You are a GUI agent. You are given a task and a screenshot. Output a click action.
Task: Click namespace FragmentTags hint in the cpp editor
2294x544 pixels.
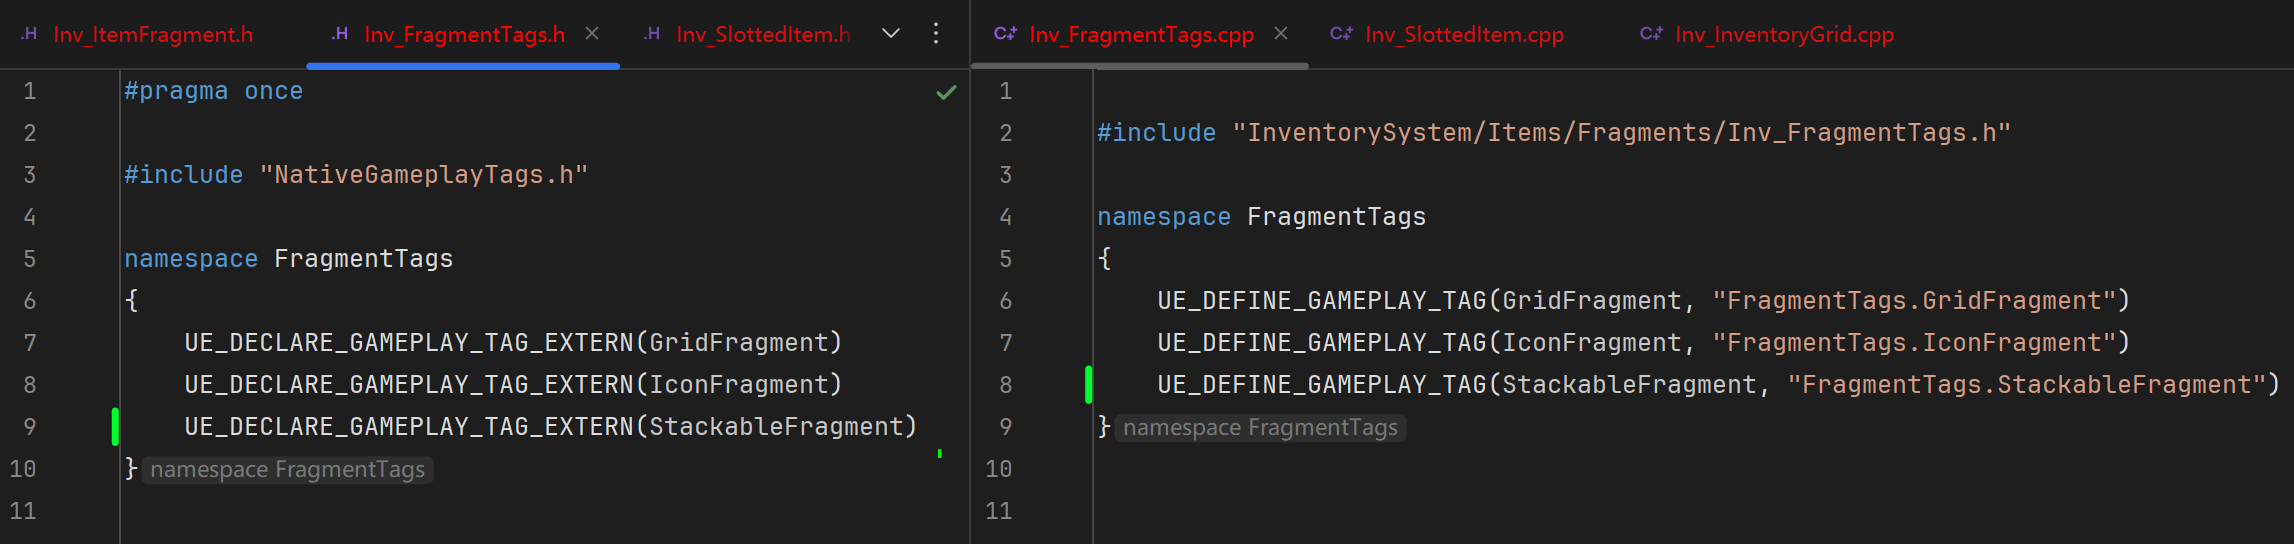[x=1260, y=428]
